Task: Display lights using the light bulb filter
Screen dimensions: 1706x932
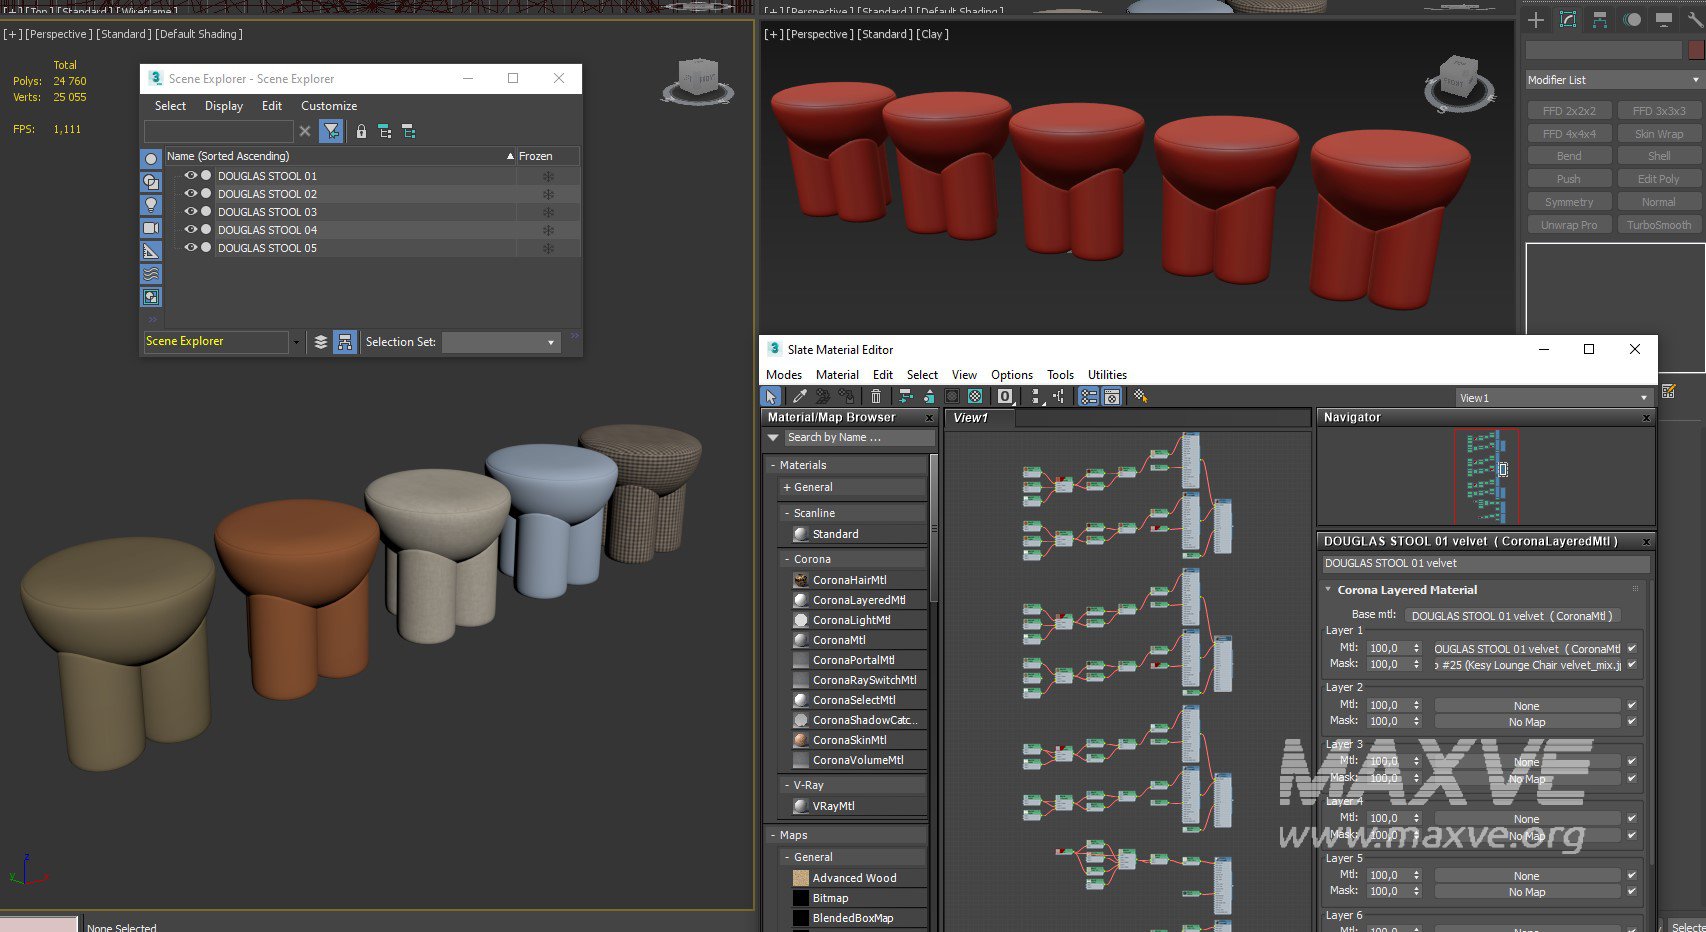Action: (x=151, y=205)
